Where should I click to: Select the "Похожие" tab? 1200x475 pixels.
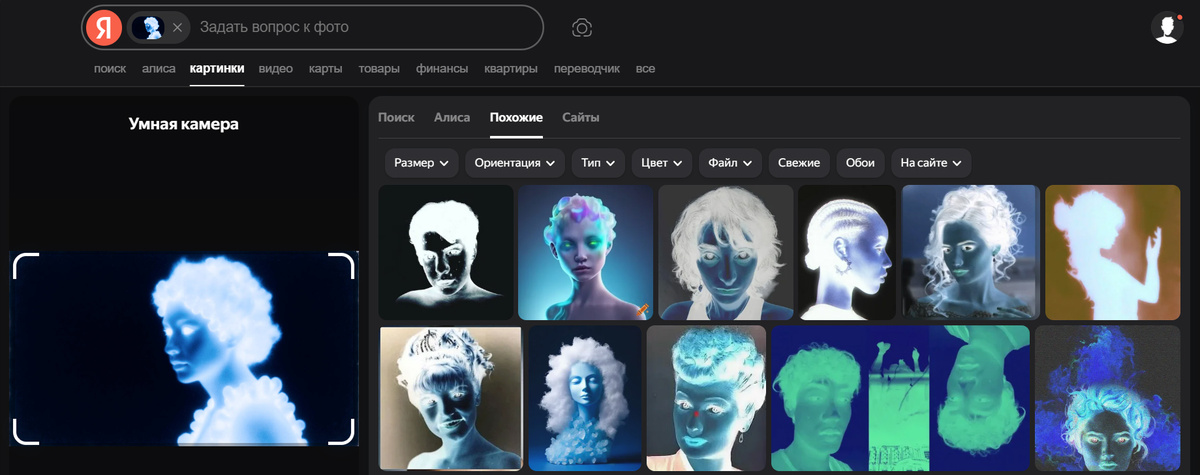pyautogui.click(x=516, y=117)
